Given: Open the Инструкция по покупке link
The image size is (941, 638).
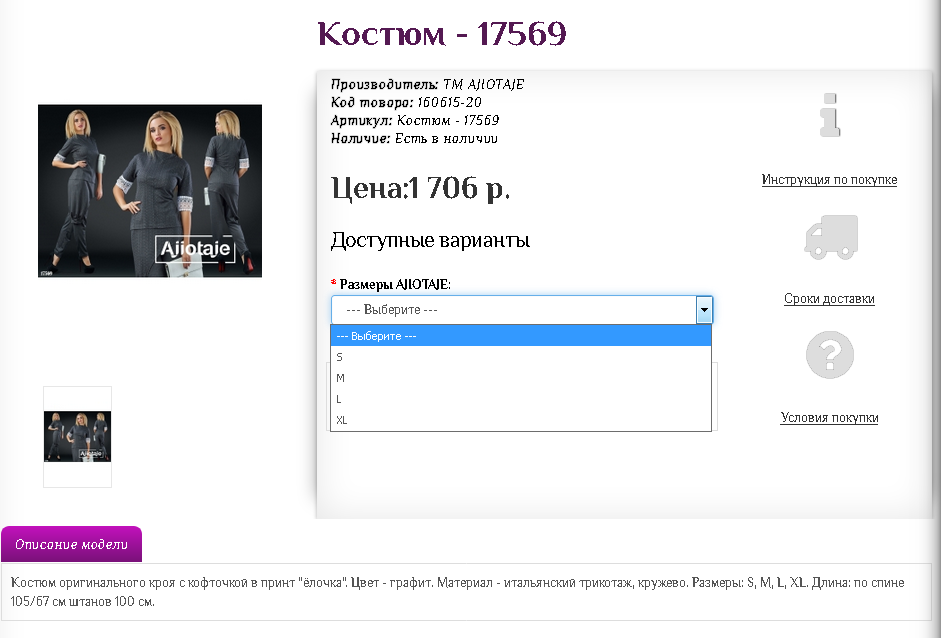Looking at the screenshot, I should click(x=829, y=179).
